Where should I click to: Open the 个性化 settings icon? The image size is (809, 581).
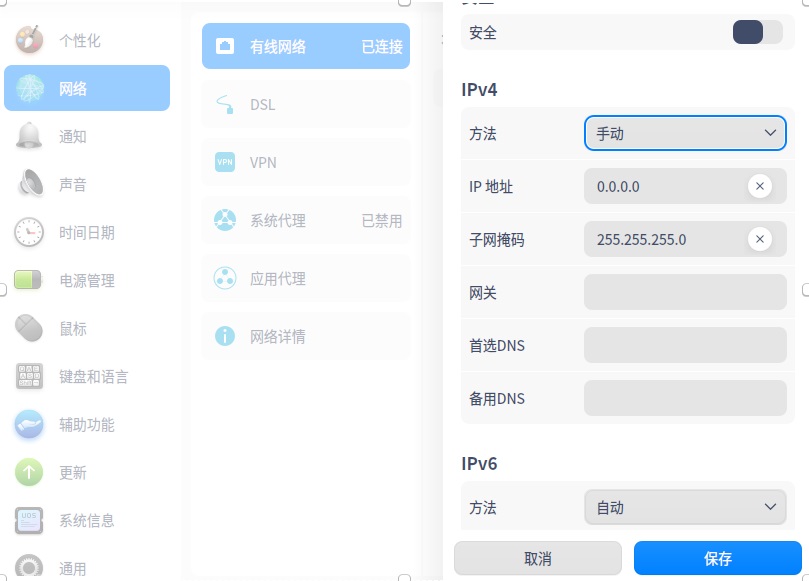(29, 40)
